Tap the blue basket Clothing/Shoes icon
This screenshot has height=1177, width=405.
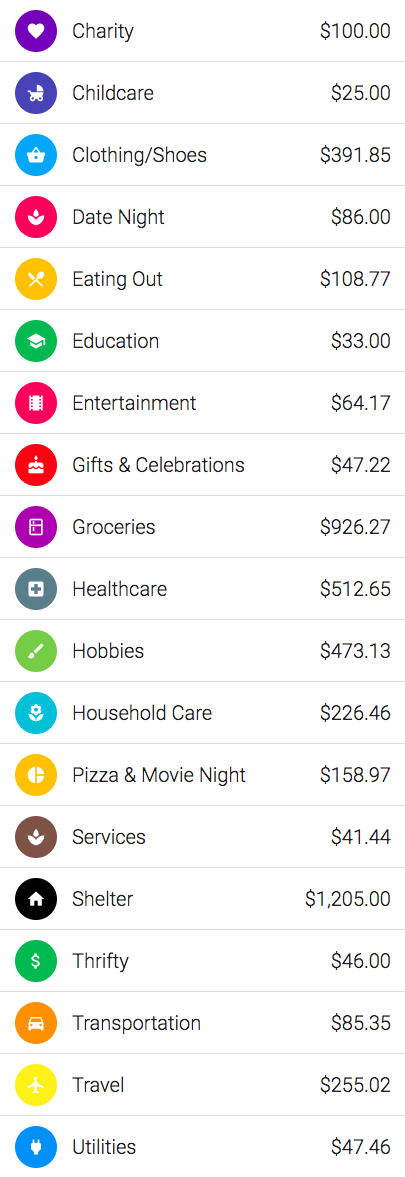[36, 155]
